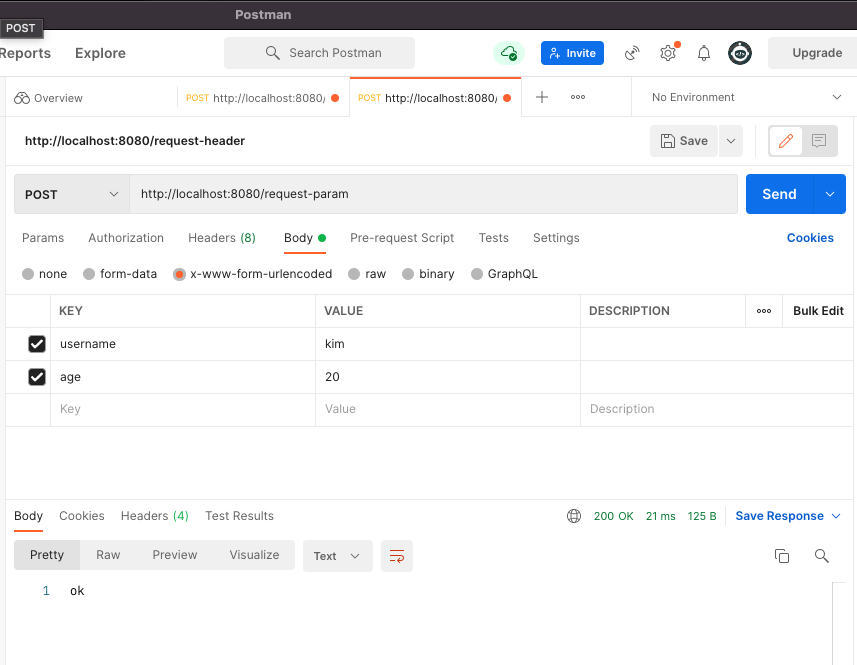Screen dimensions: 857x665
Task: Select the raw body radio button
Action: tap(354, 274)
